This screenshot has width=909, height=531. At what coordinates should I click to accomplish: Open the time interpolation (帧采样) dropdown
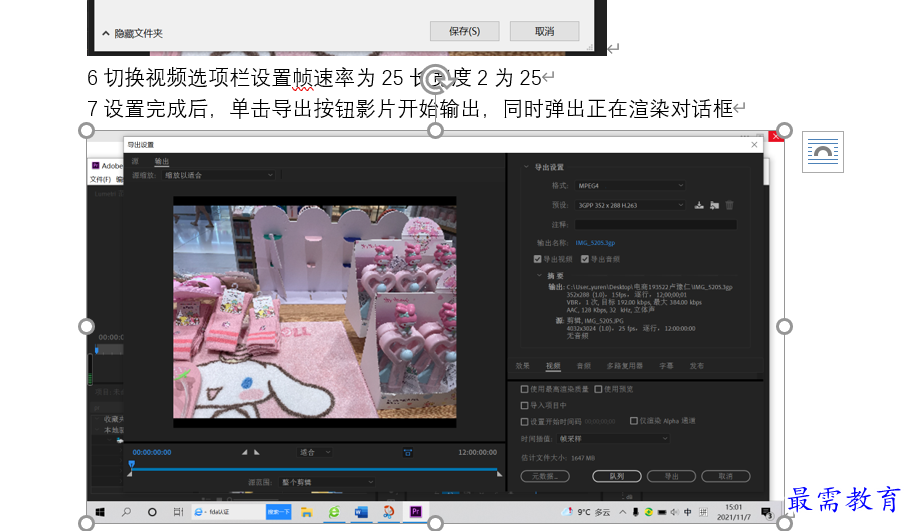click(613, 439)
